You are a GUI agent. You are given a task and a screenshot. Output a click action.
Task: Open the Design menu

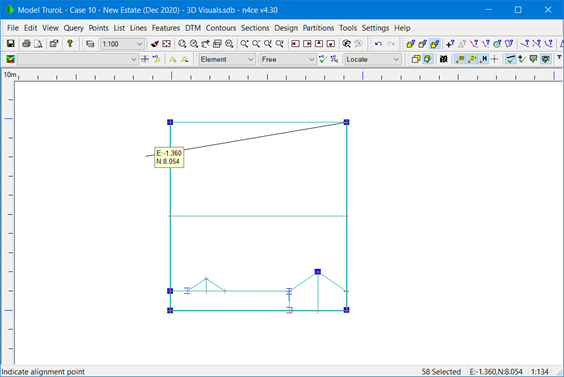(286, 28)
